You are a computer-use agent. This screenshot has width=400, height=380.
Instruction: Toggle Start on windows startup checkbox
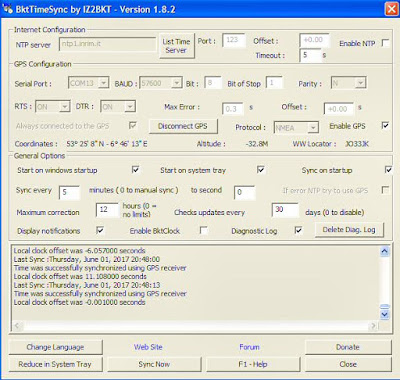135,170
